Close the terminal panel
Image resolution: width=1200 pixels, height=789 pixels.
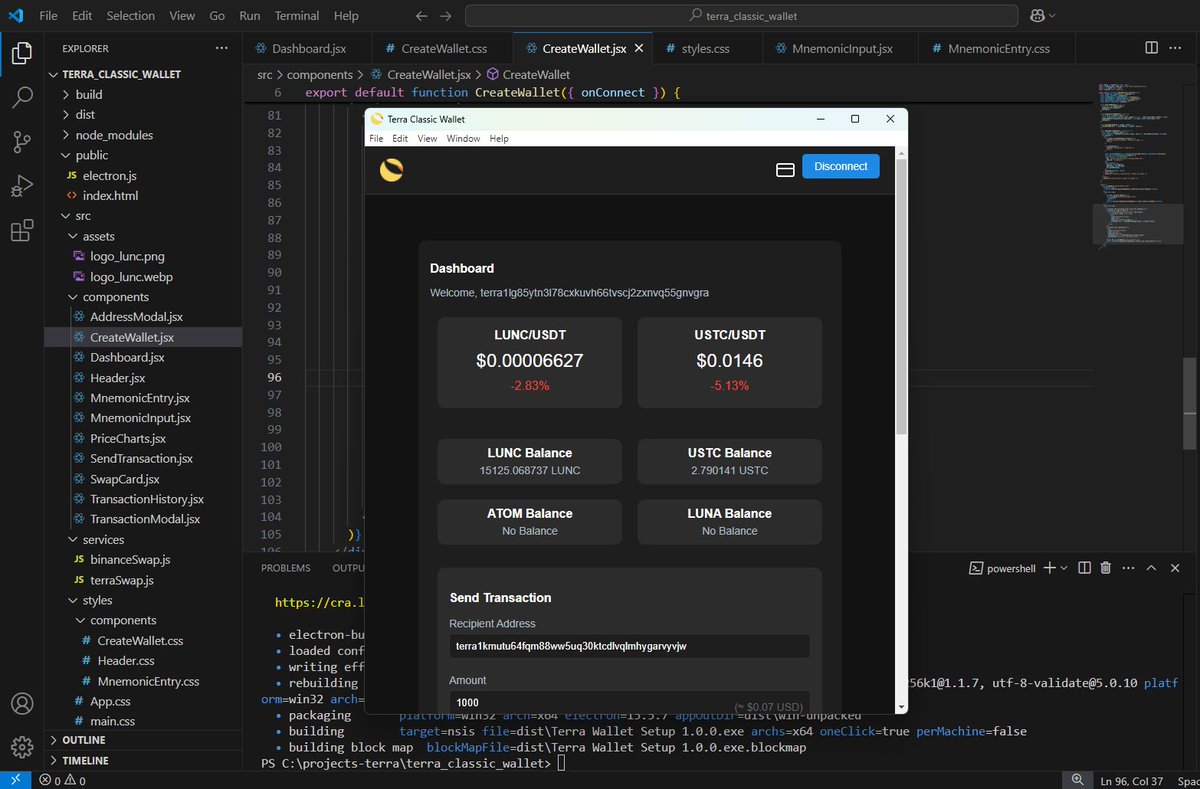tap(1176, 568)
